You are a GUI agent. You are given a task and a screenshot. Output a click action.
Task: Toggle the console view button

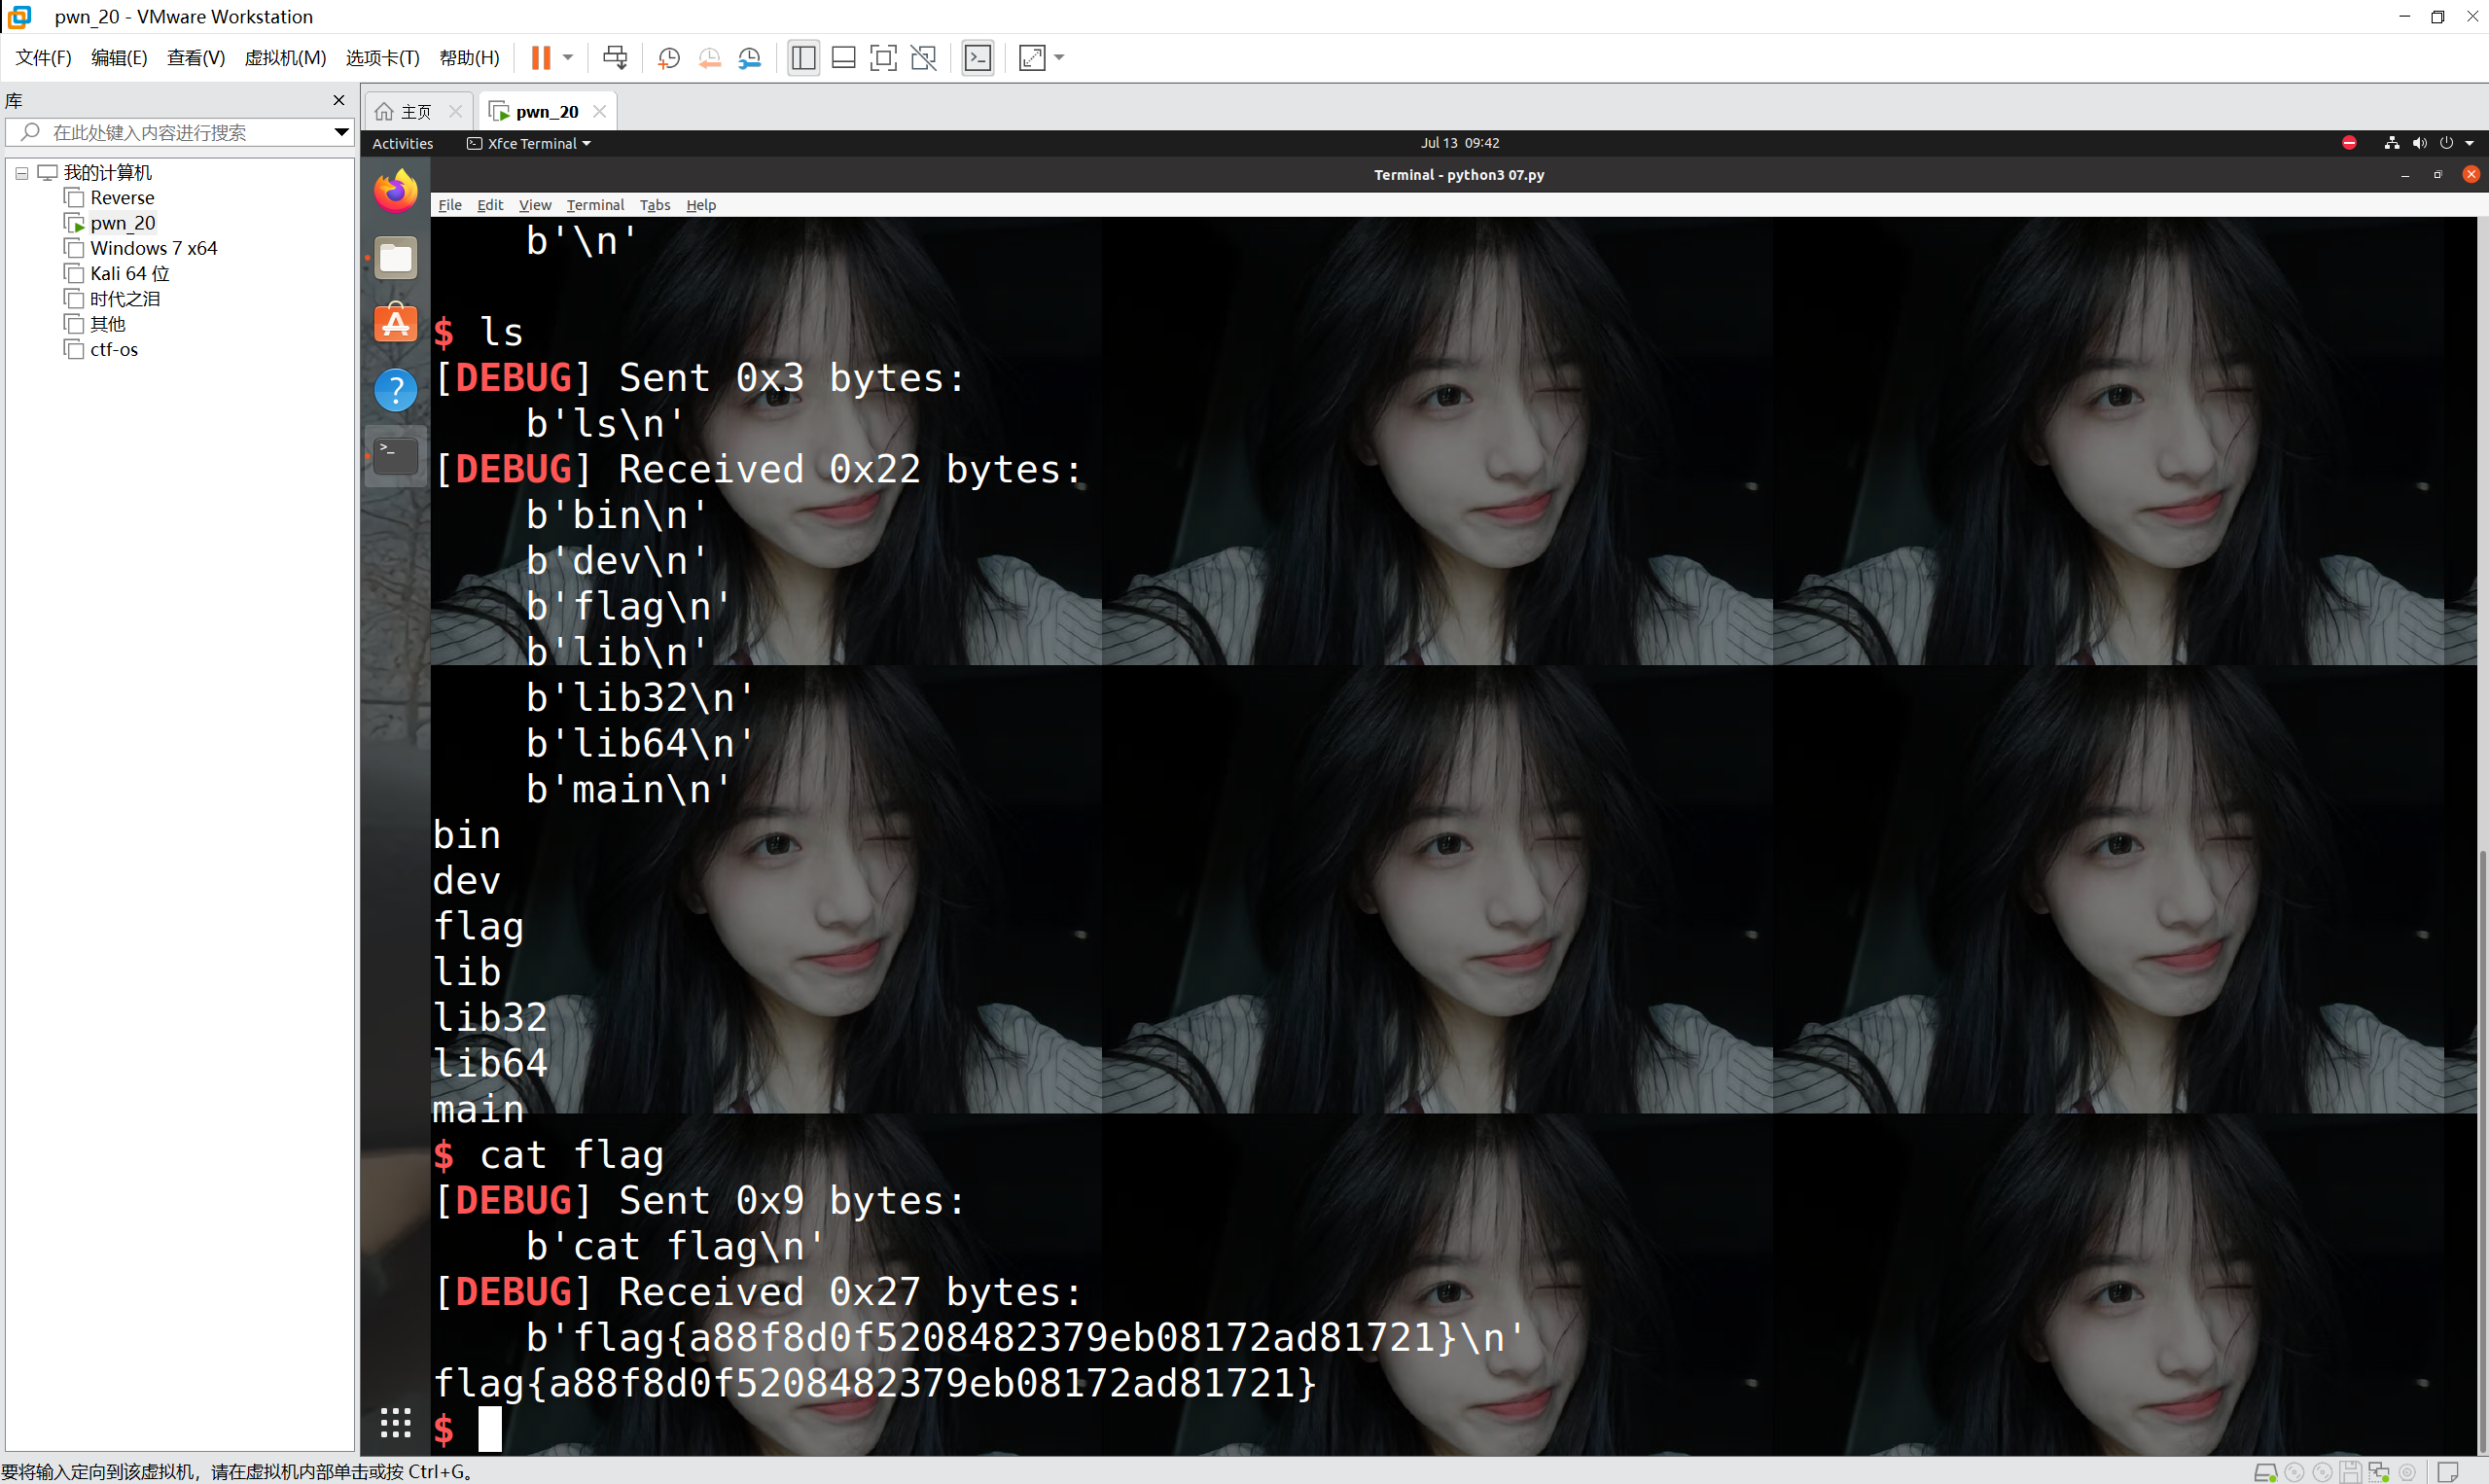pos(977,58)
